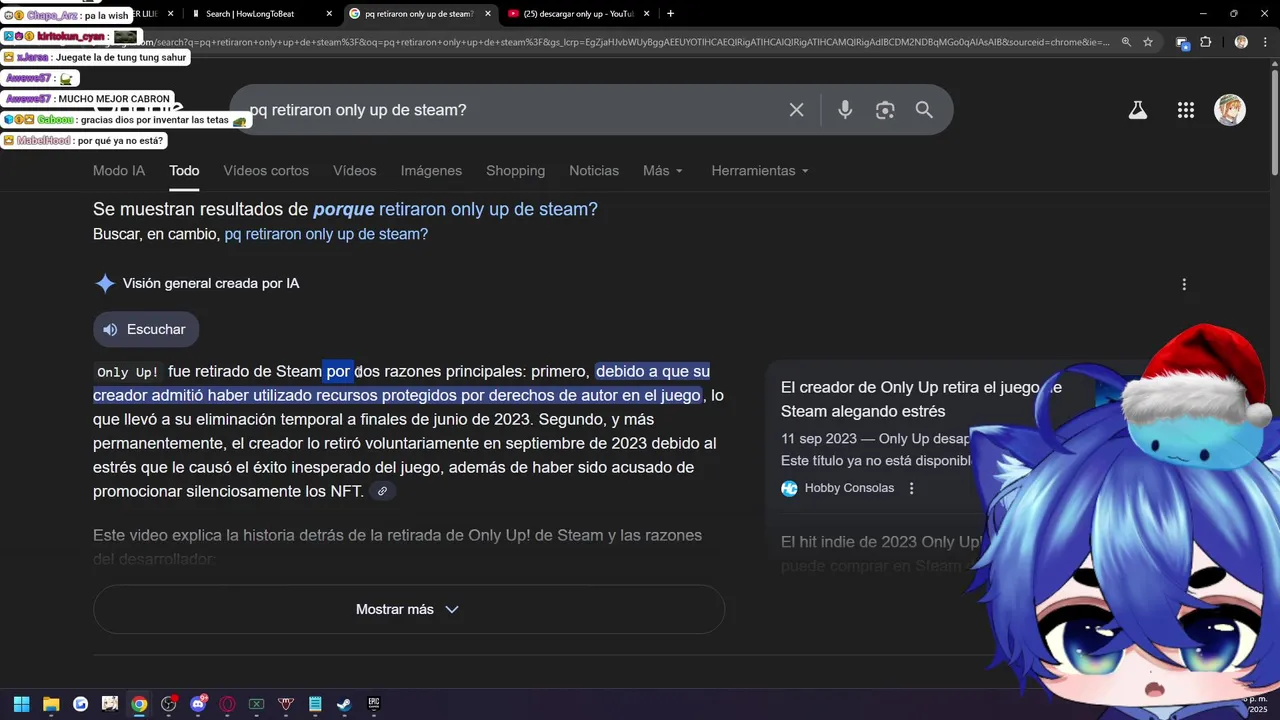Click 'Visión general creada por IA' heading
The image size is (1280, 720).
coord(211,284)
